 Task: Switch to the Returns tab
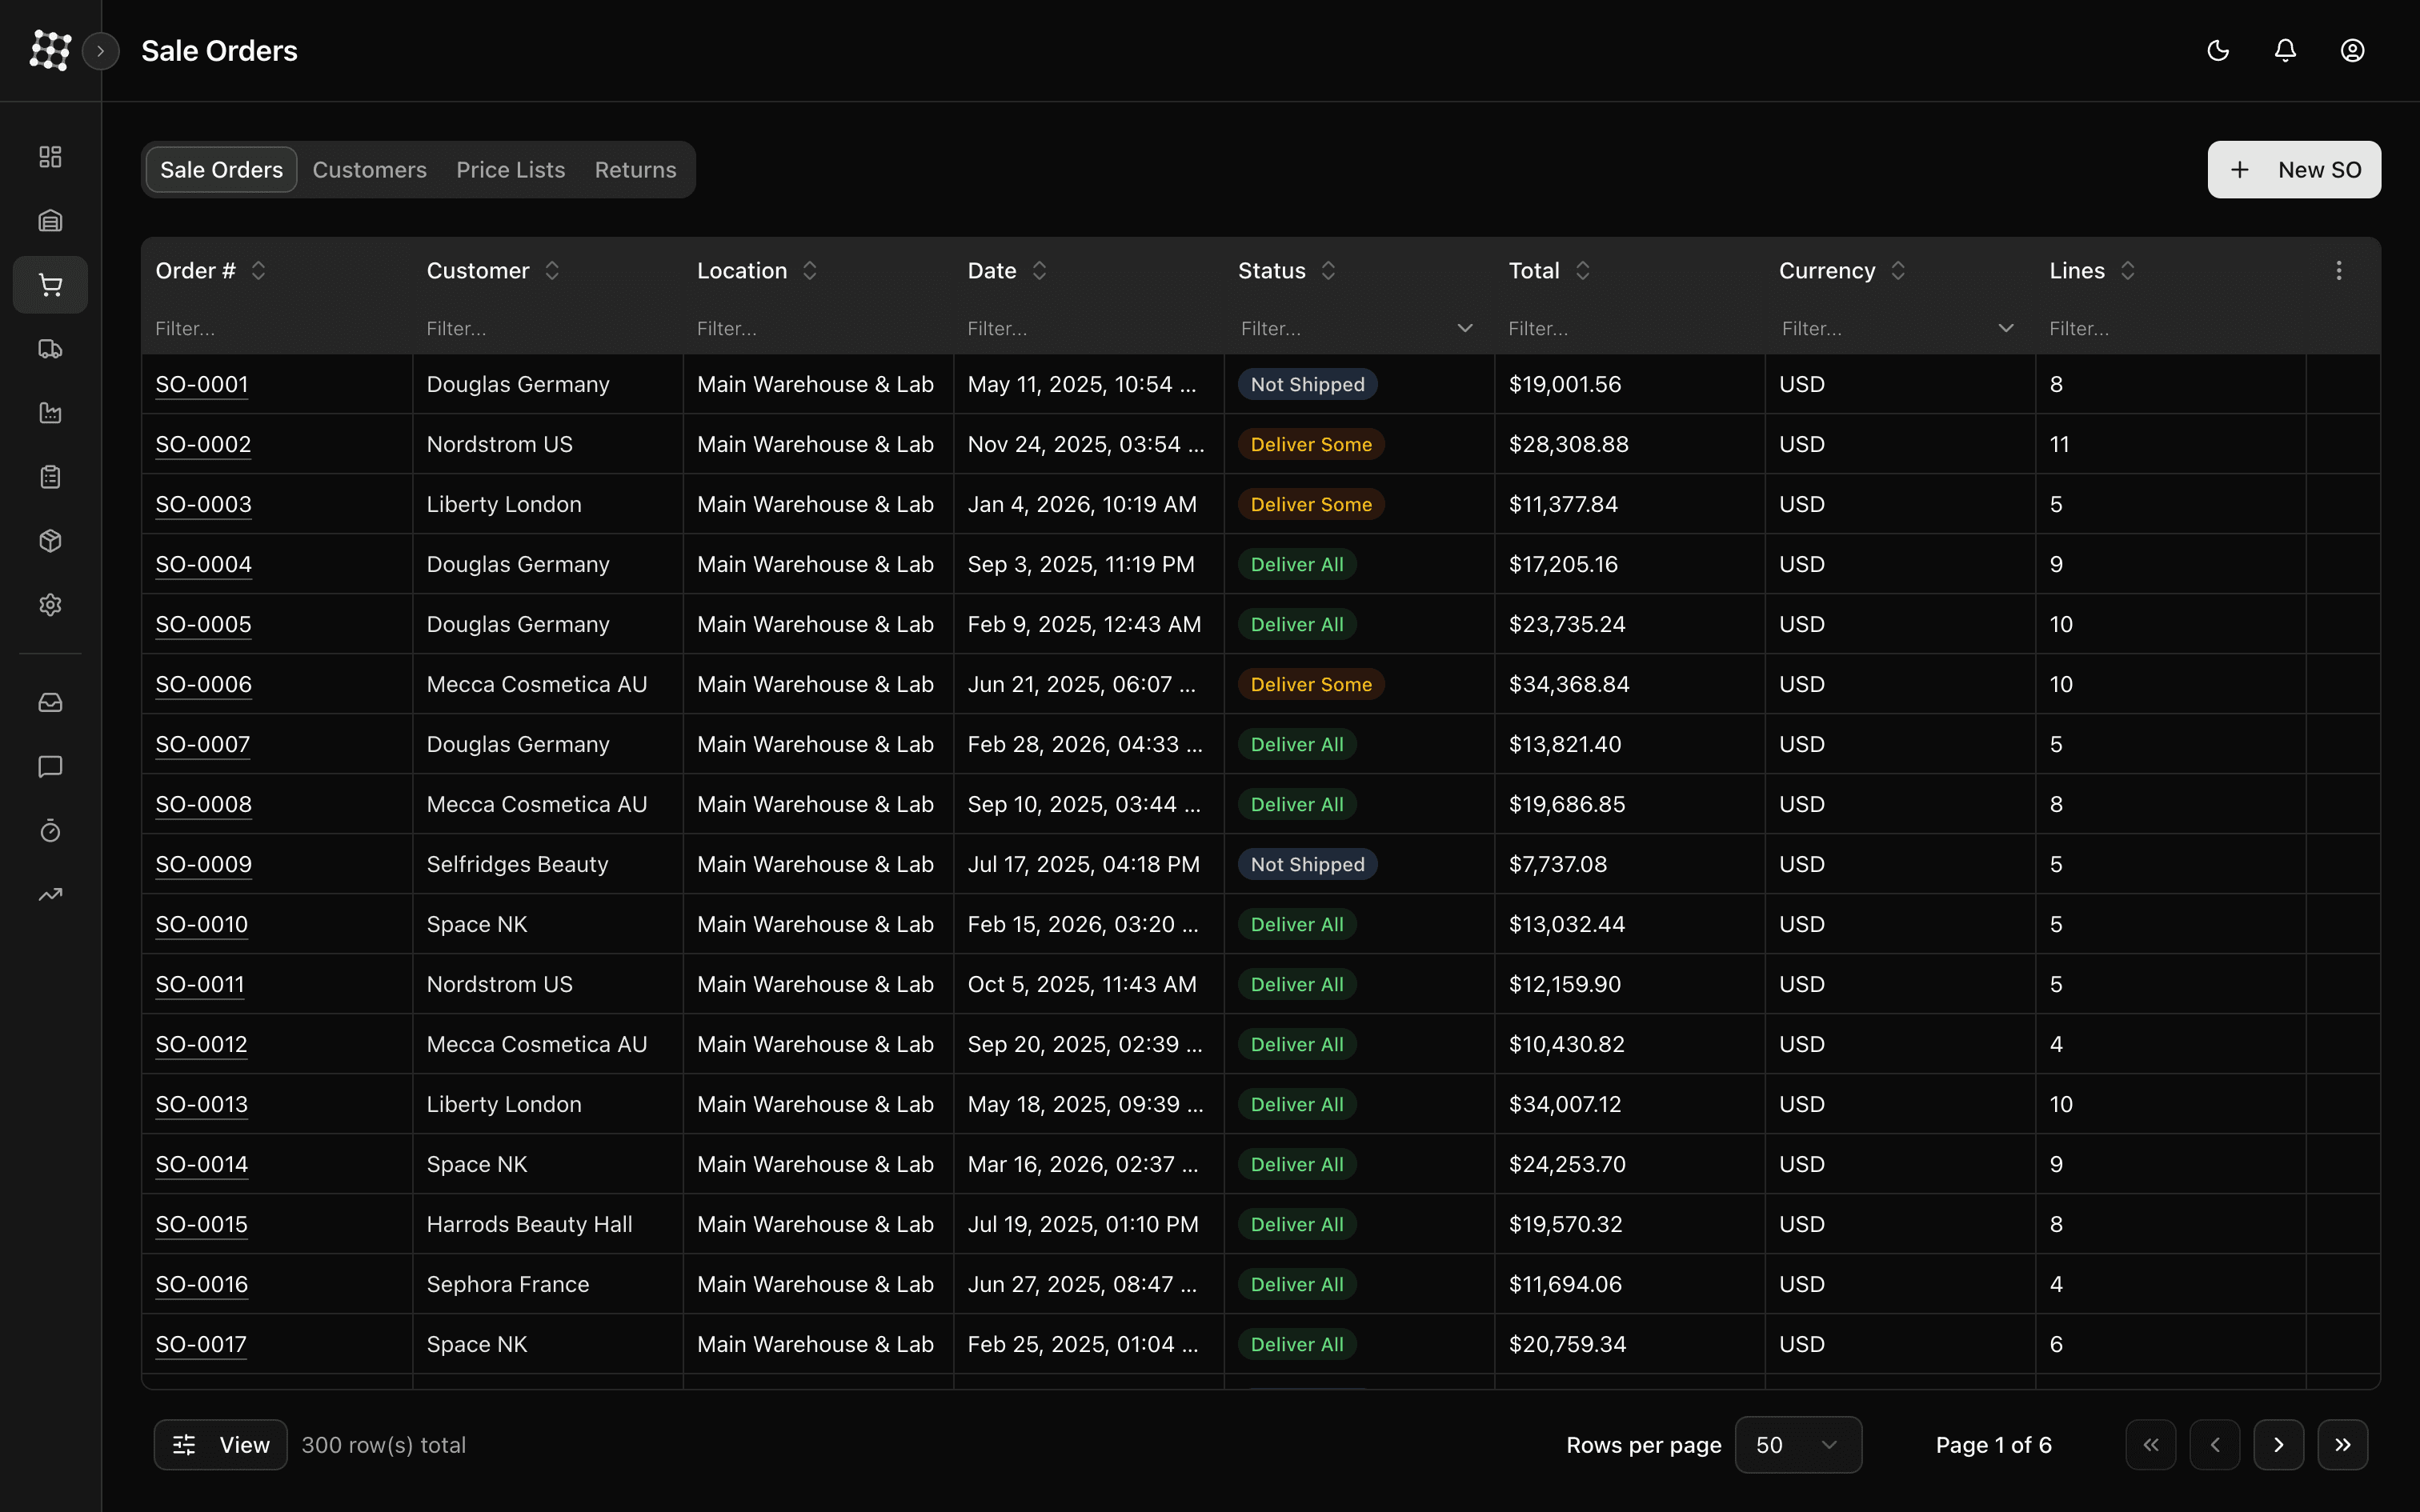(x=635, y=170)
